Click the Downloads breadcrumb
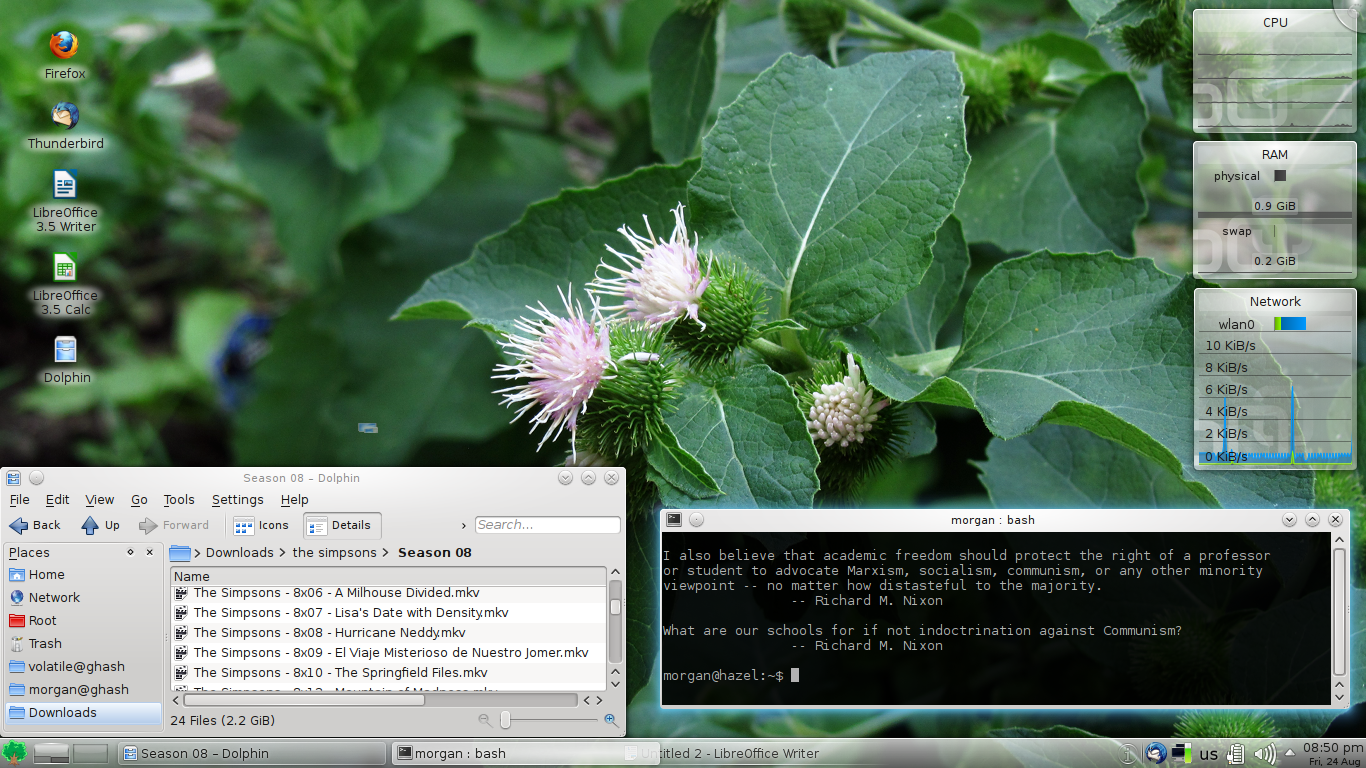The width and height of the screenshot is (1366, 768). tap(240, 552)
